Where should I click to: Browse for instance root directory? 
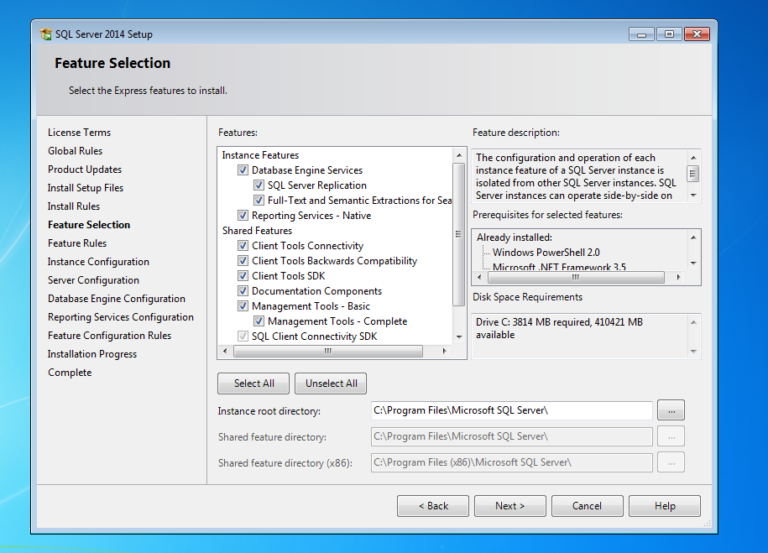[671, 411]
